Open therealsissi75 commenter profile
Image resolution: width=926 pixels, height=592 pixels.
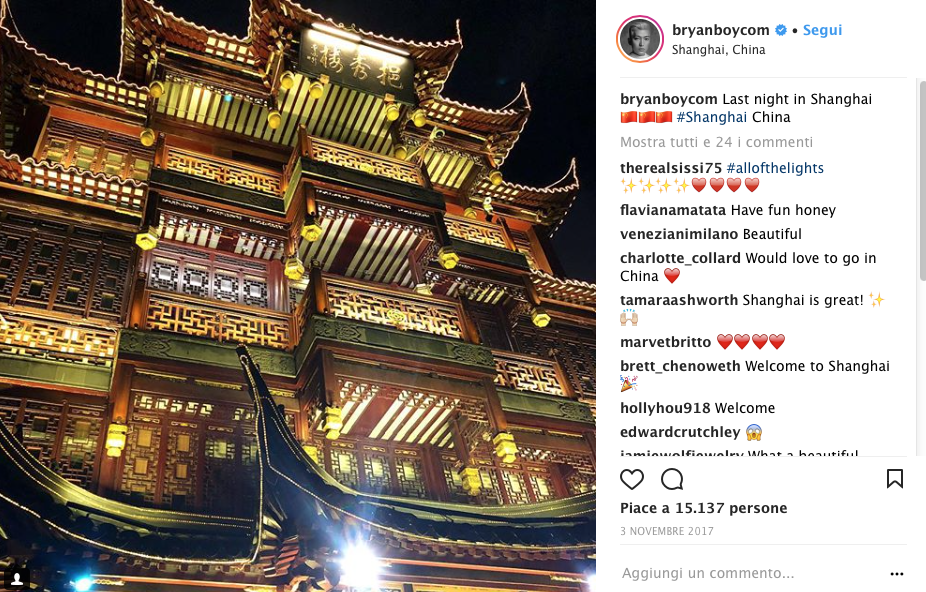(x=671, y=168)
